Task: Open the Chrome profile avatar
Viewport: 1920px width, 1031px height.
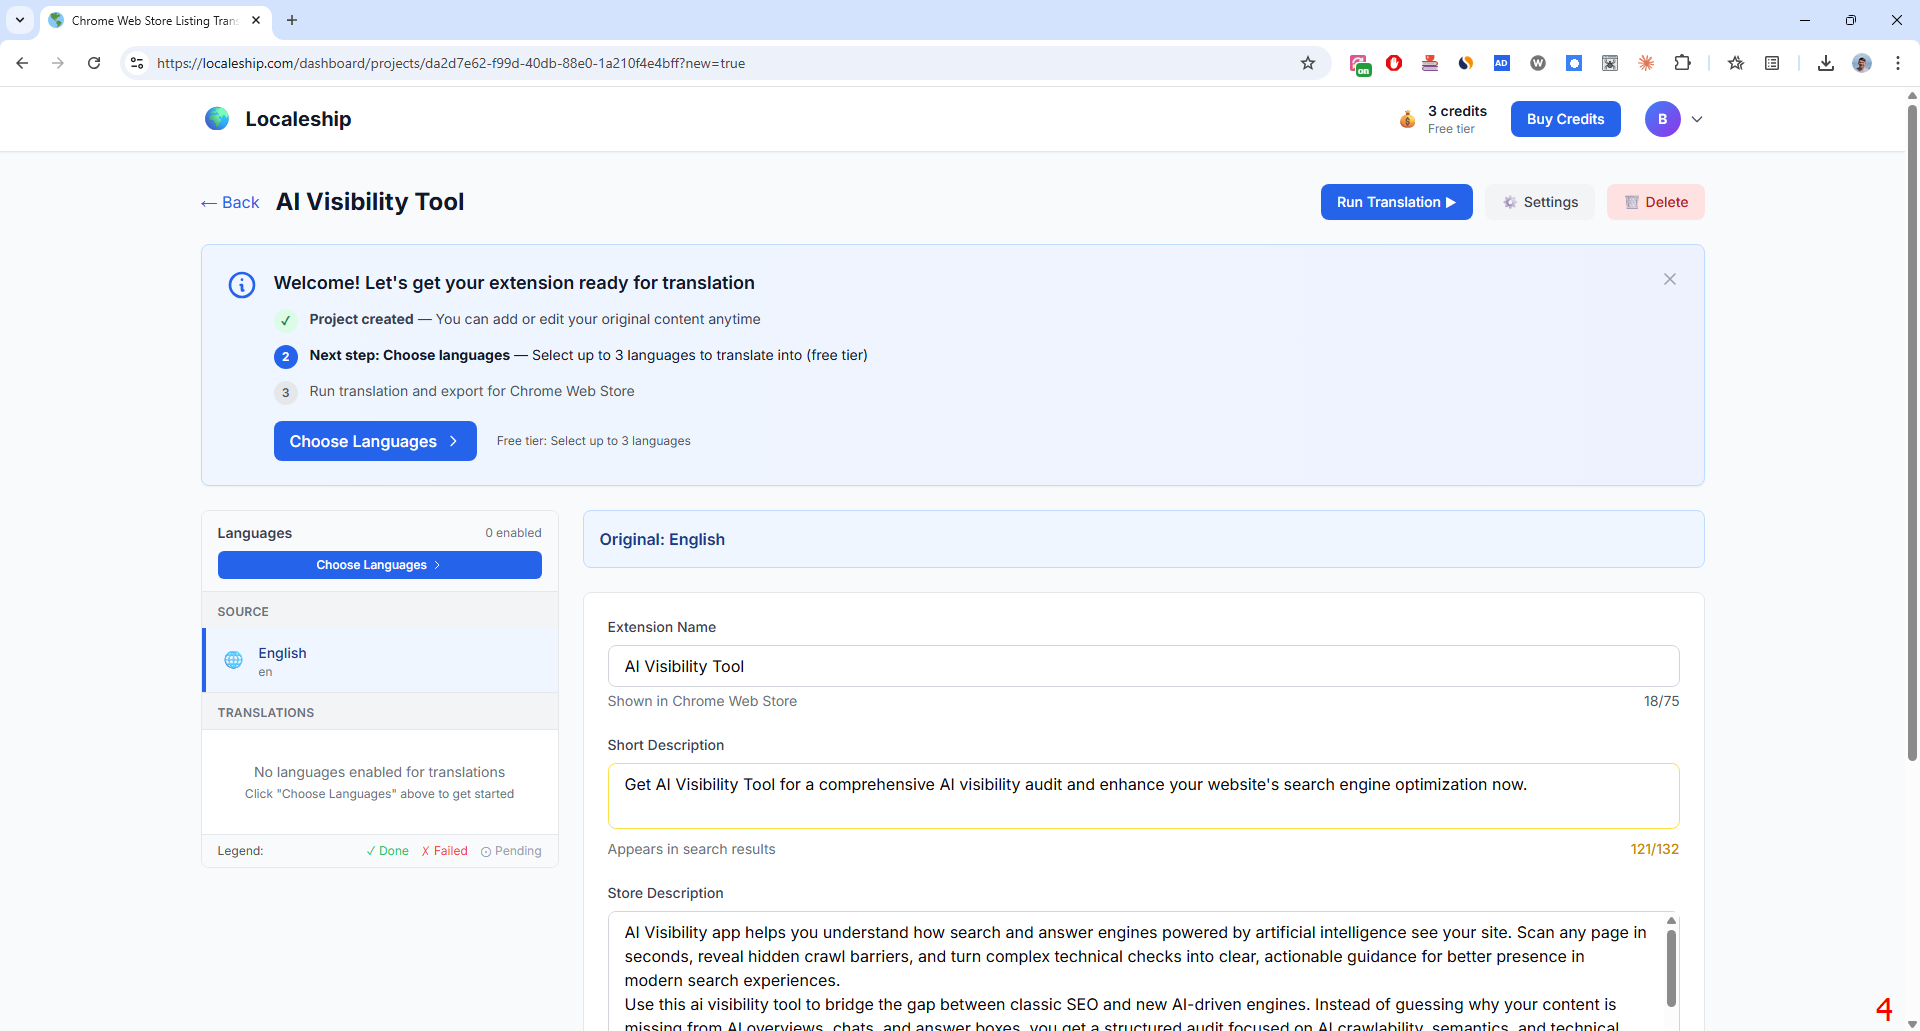Action: tap(1861, 63)
